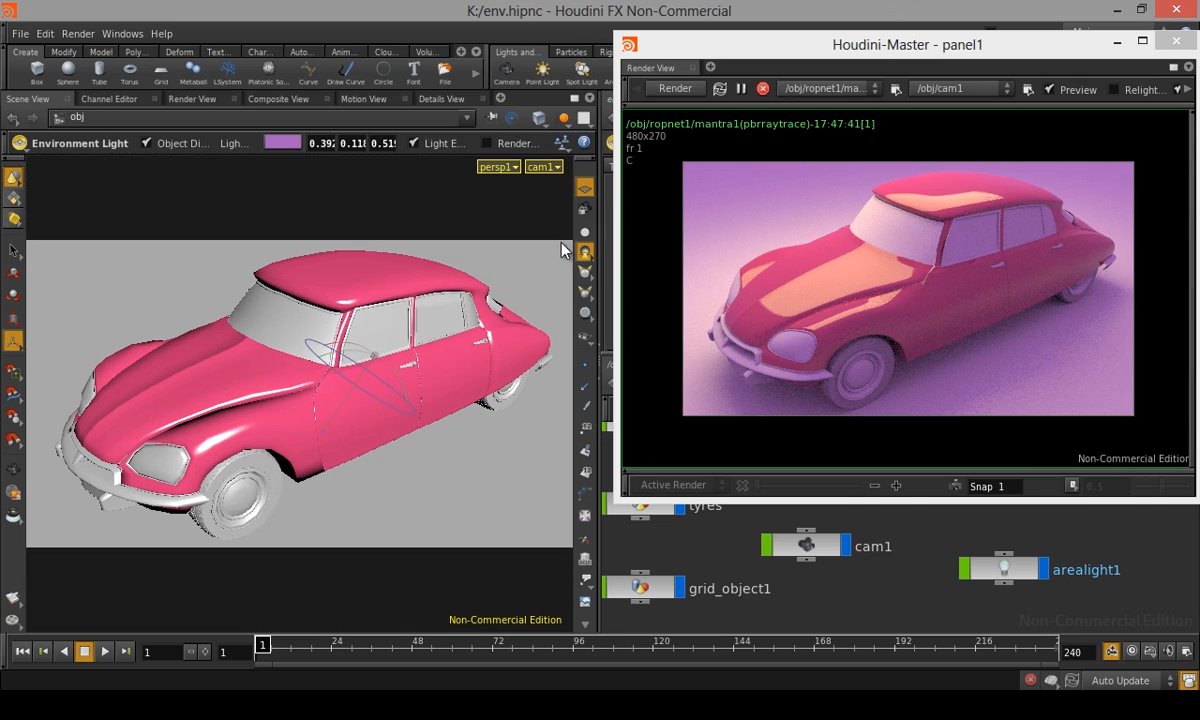
Task: Select the LSystem shelf tool
Action: click(227, 73)
